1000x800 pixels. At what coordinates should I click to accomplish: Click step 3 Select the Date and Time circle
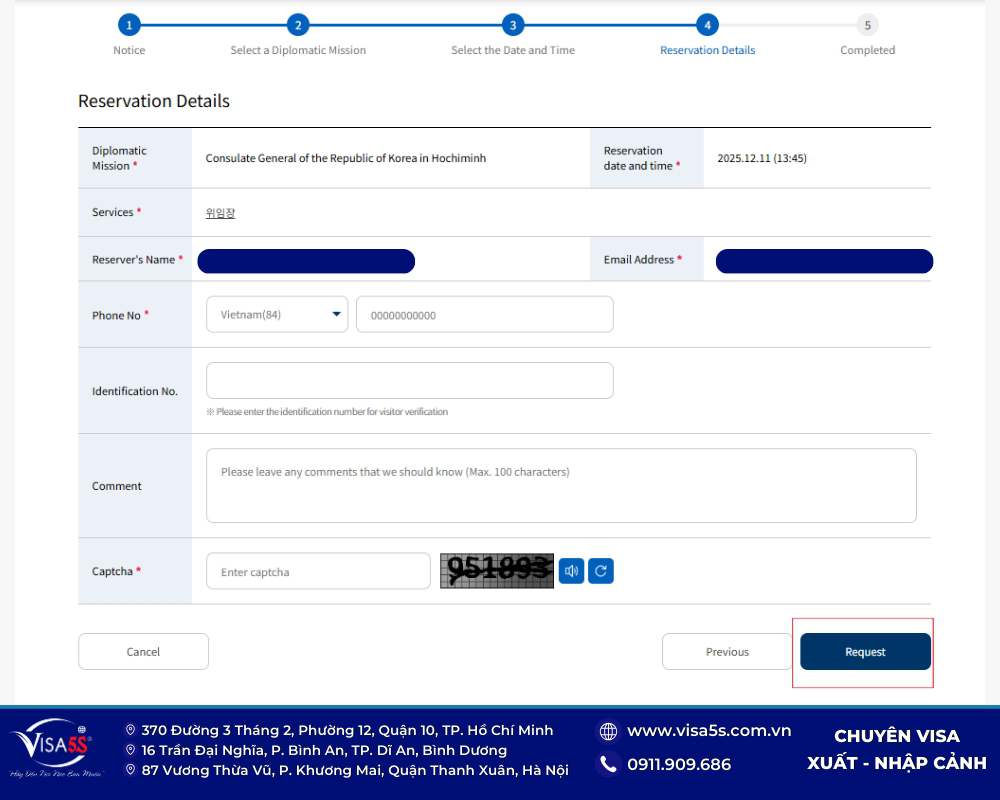[513, 25]
